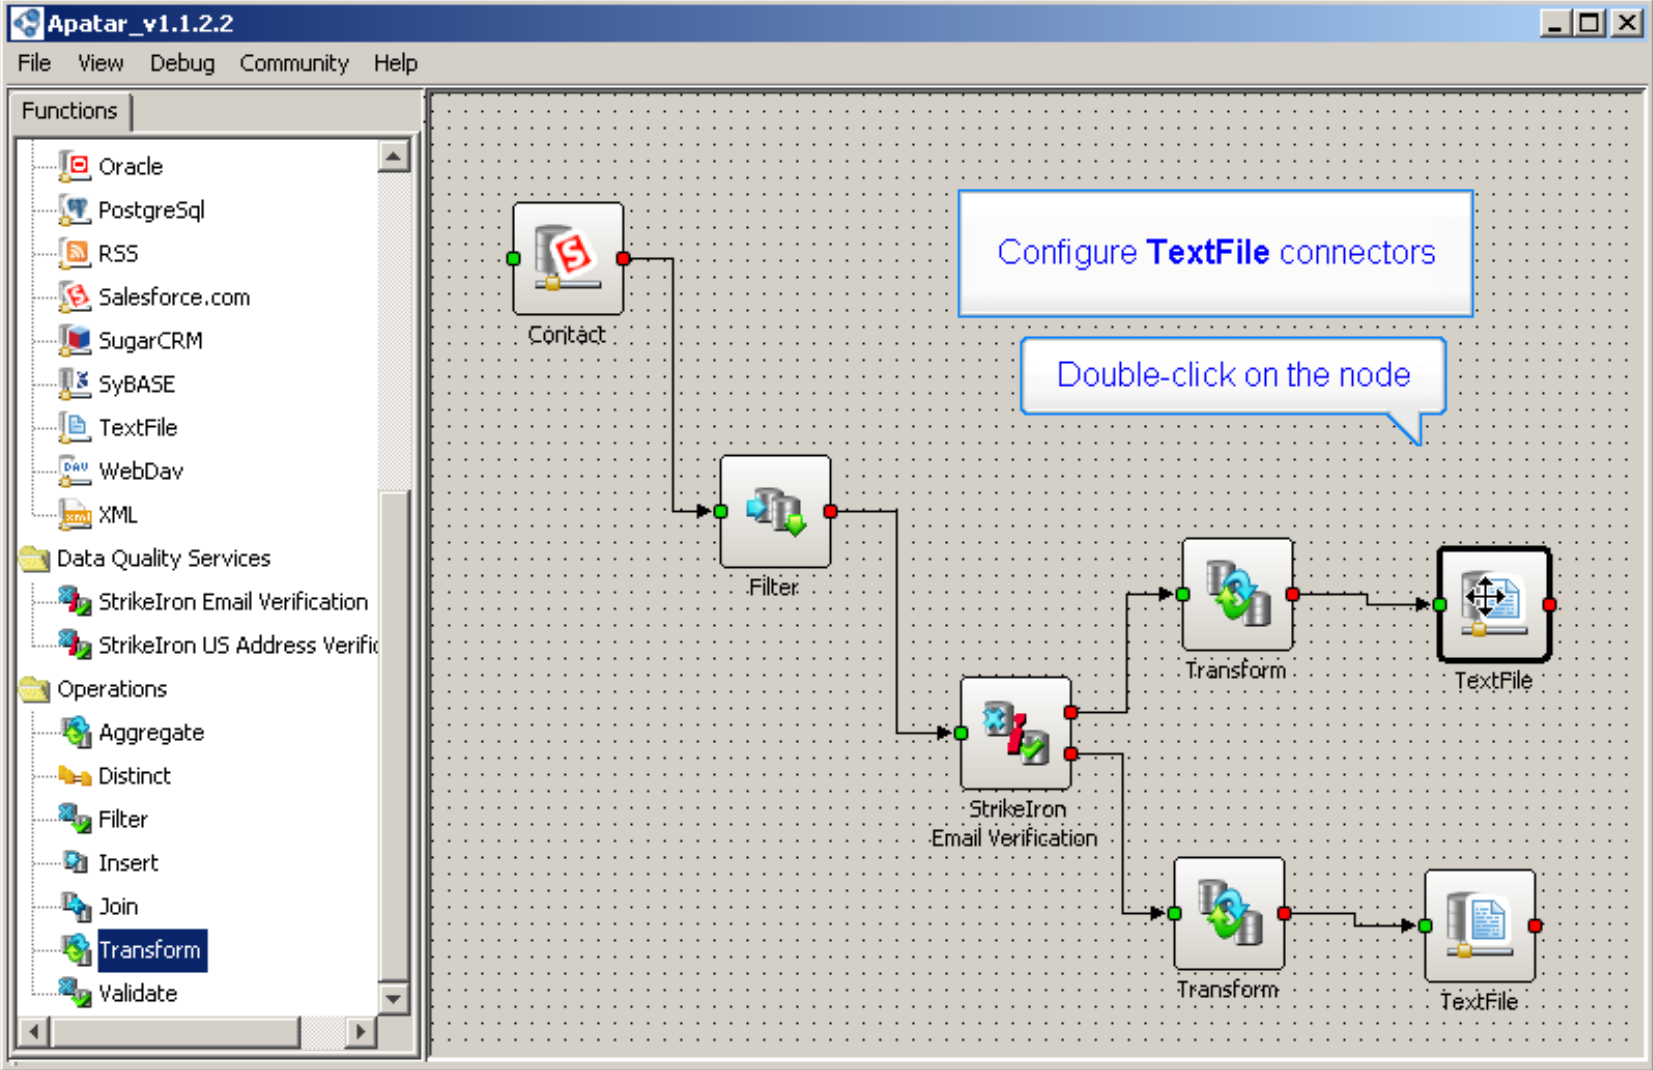The image size is (1653, 1070).
Task: Click the red output port of upper Transform node
Action: [x=1292, y=595]
